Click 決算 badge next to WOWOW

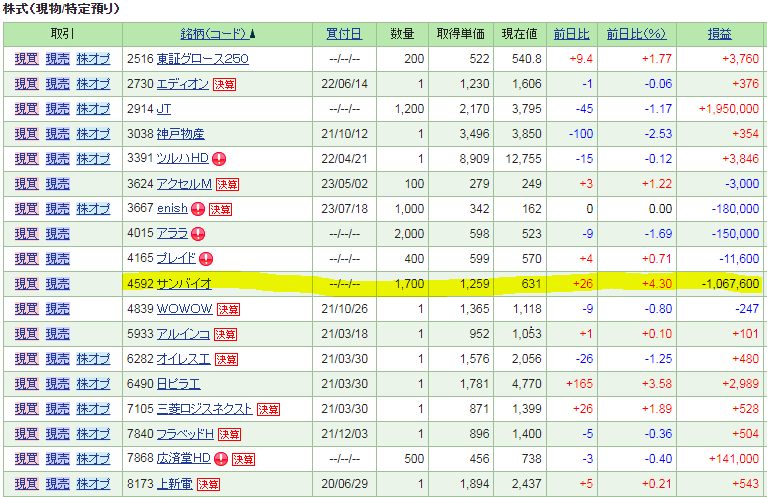pyautogui.click(x=228, y=310)
